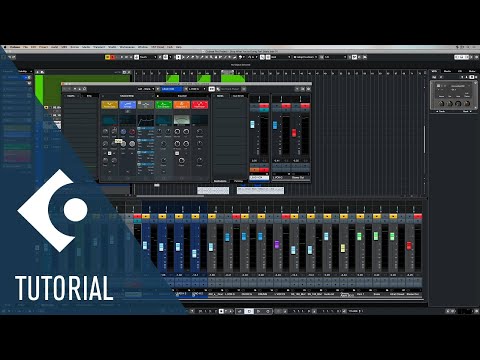Viewport: 480px width, 360px height.
Task: Open the Project menu
Action: [x=44, y=47]
